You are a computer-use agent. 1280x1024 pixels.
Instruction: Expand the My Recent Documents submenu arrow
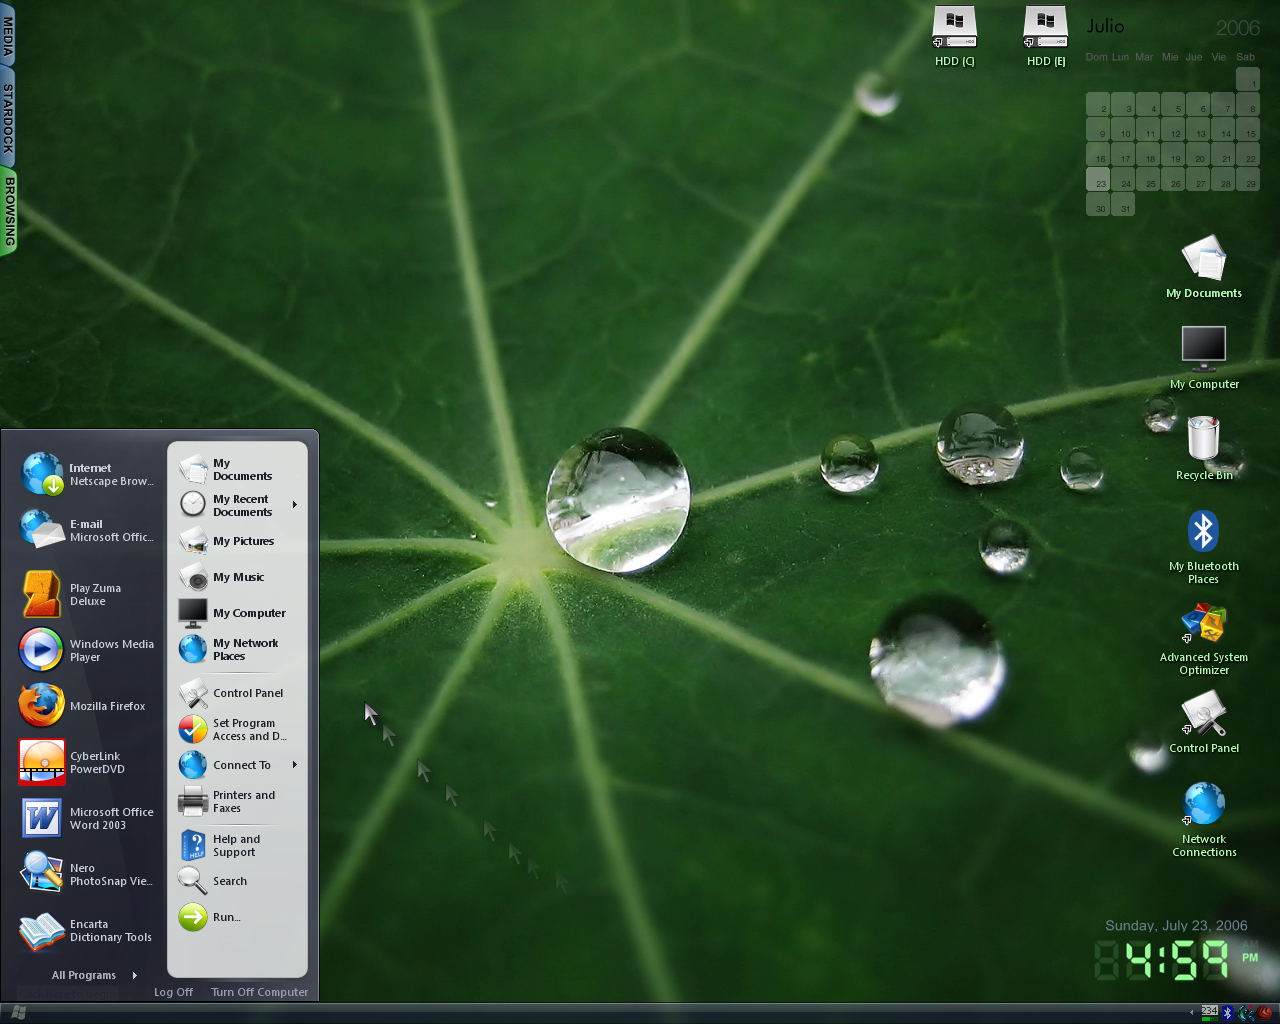[x=295, y=505]
